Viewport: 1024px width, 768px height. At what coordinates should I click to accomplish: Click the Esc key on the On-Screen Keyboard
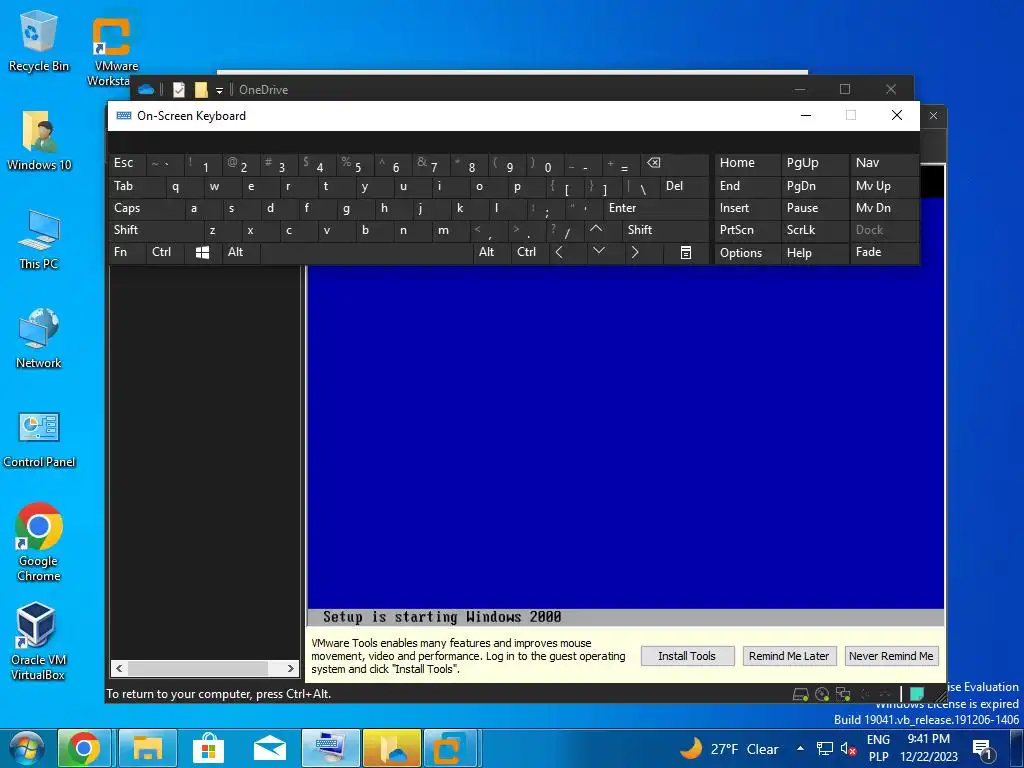(126, 163)
